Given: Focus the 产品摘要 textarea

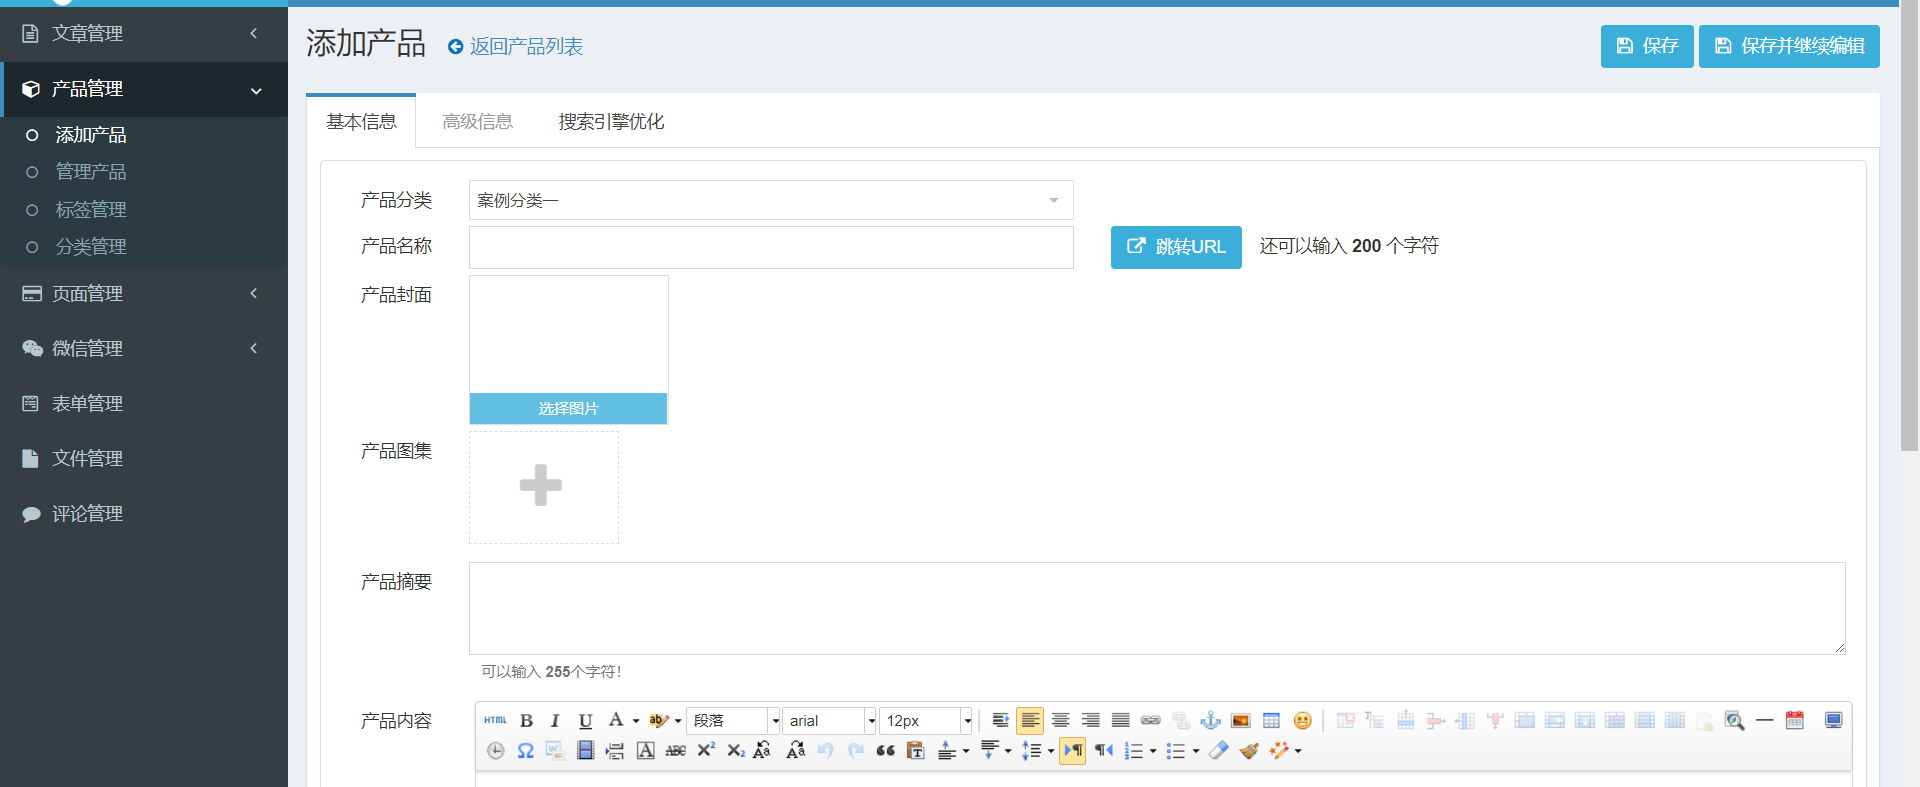Looking at the screenshot, I should 1157,608.
